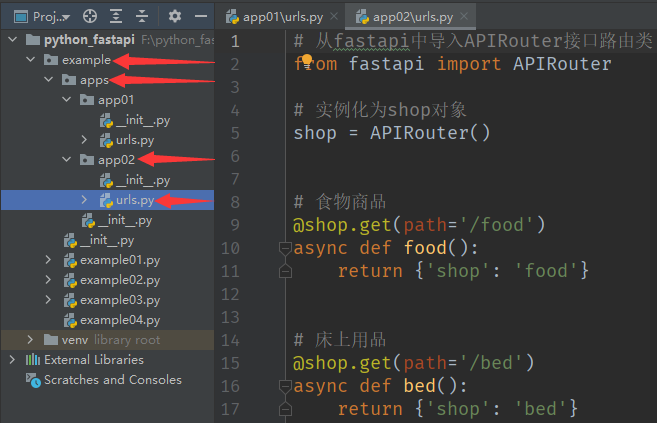Hide the project panel with minus icon
The width and height of the screenshot is (657, 423).
tap(201, 16)
